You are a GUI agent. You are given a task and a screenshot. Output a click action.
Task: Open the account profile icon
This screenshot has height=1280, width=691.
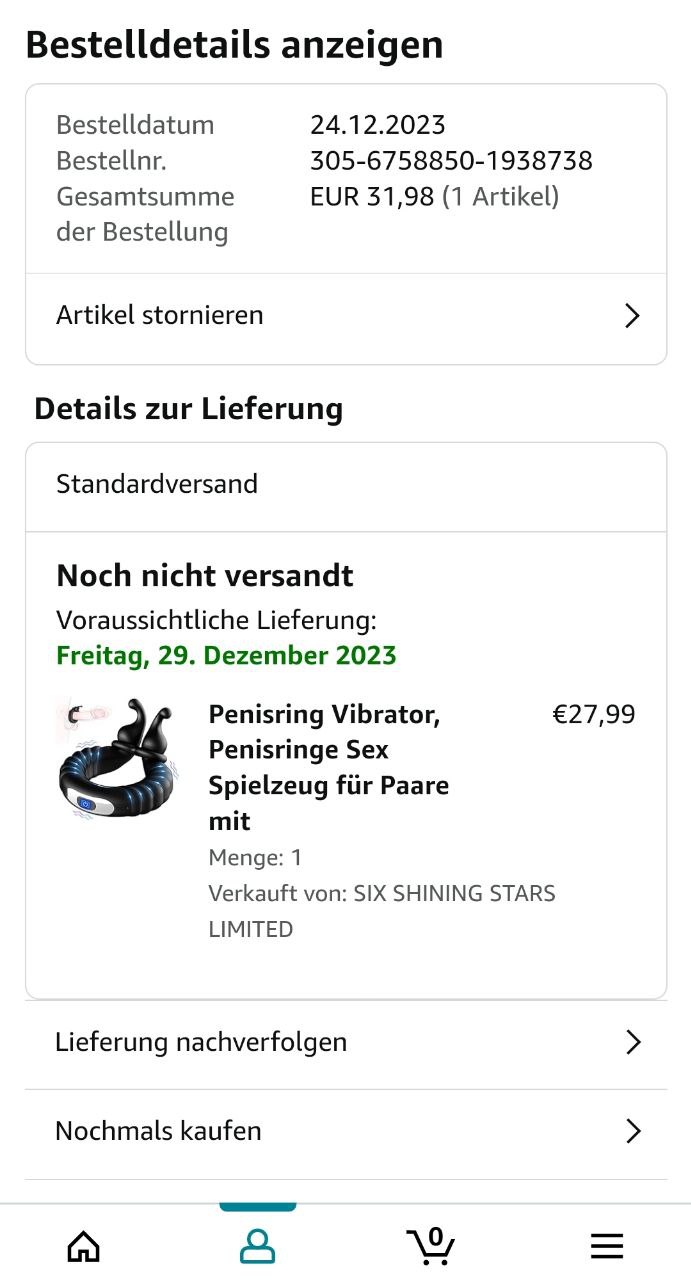pyautogui.click(x=258, y=1246)
